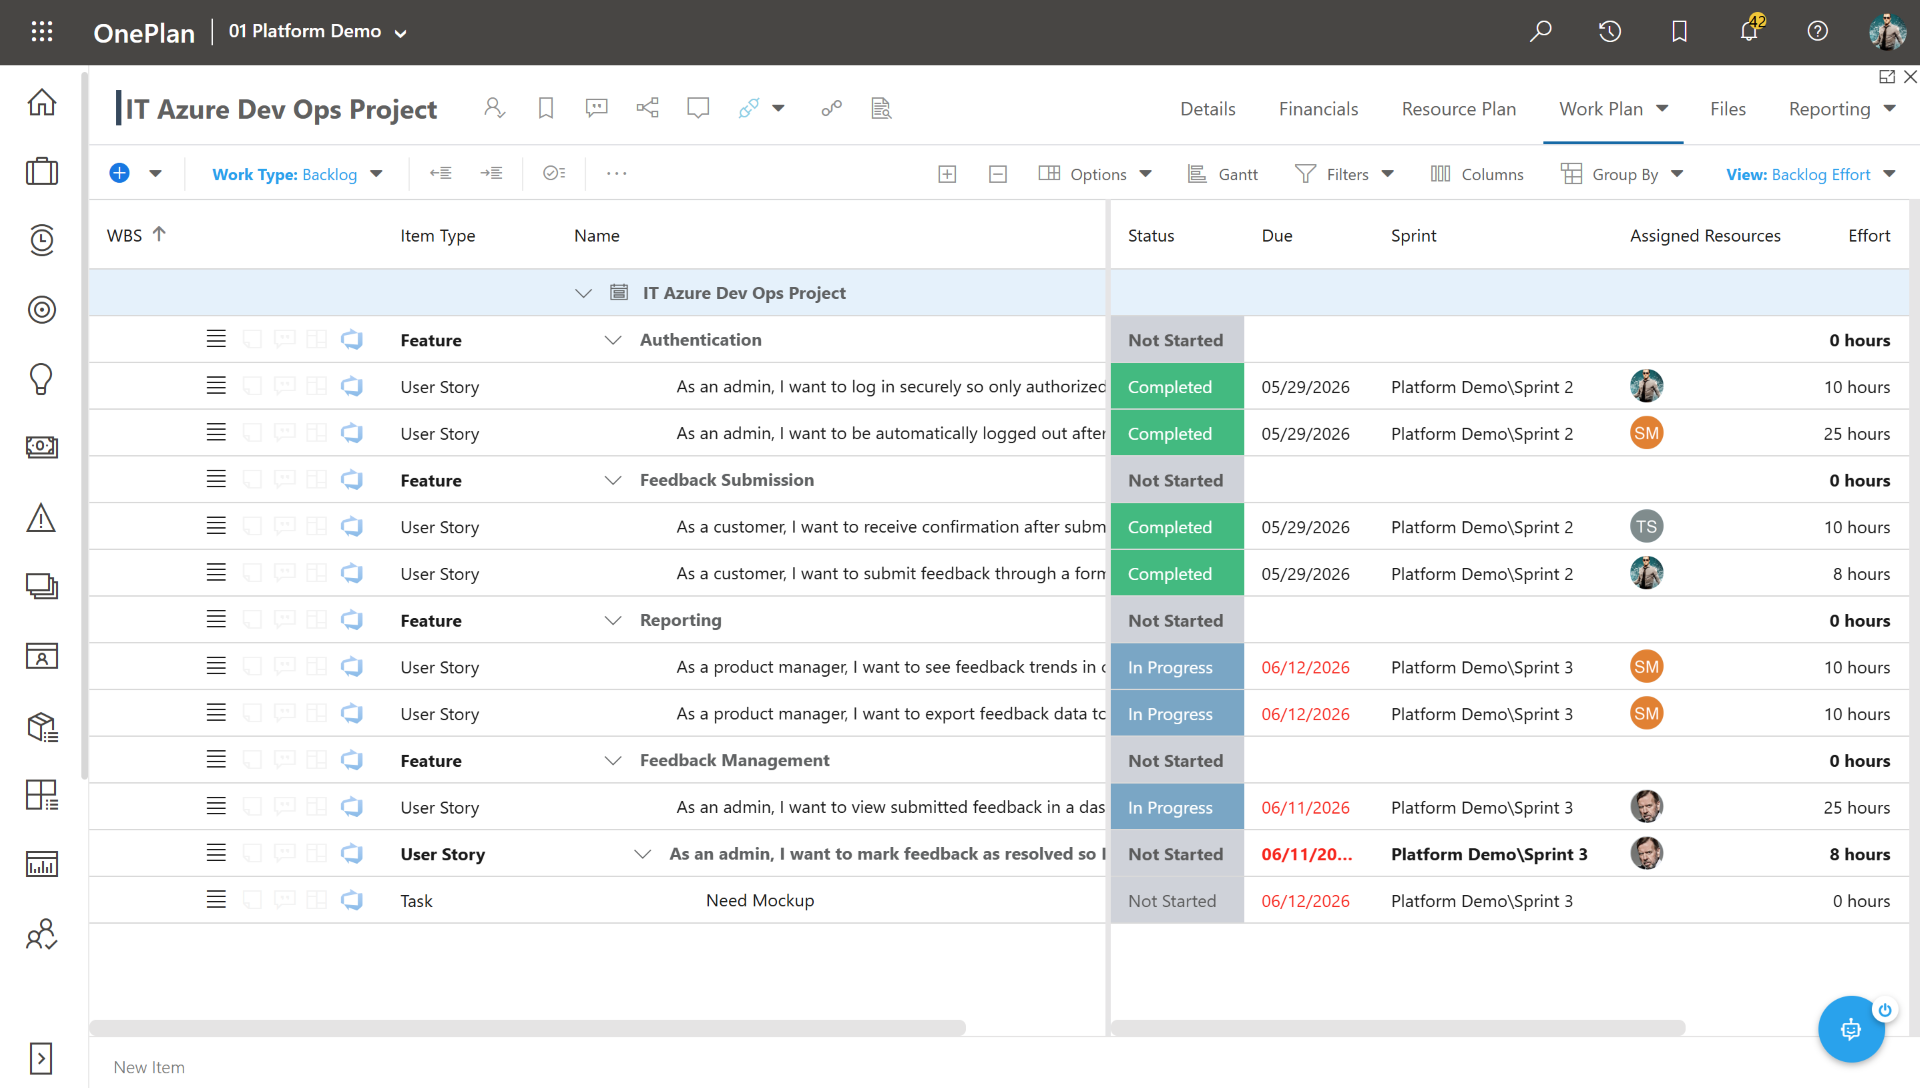Open Filters dropdown

(1344, 174)
